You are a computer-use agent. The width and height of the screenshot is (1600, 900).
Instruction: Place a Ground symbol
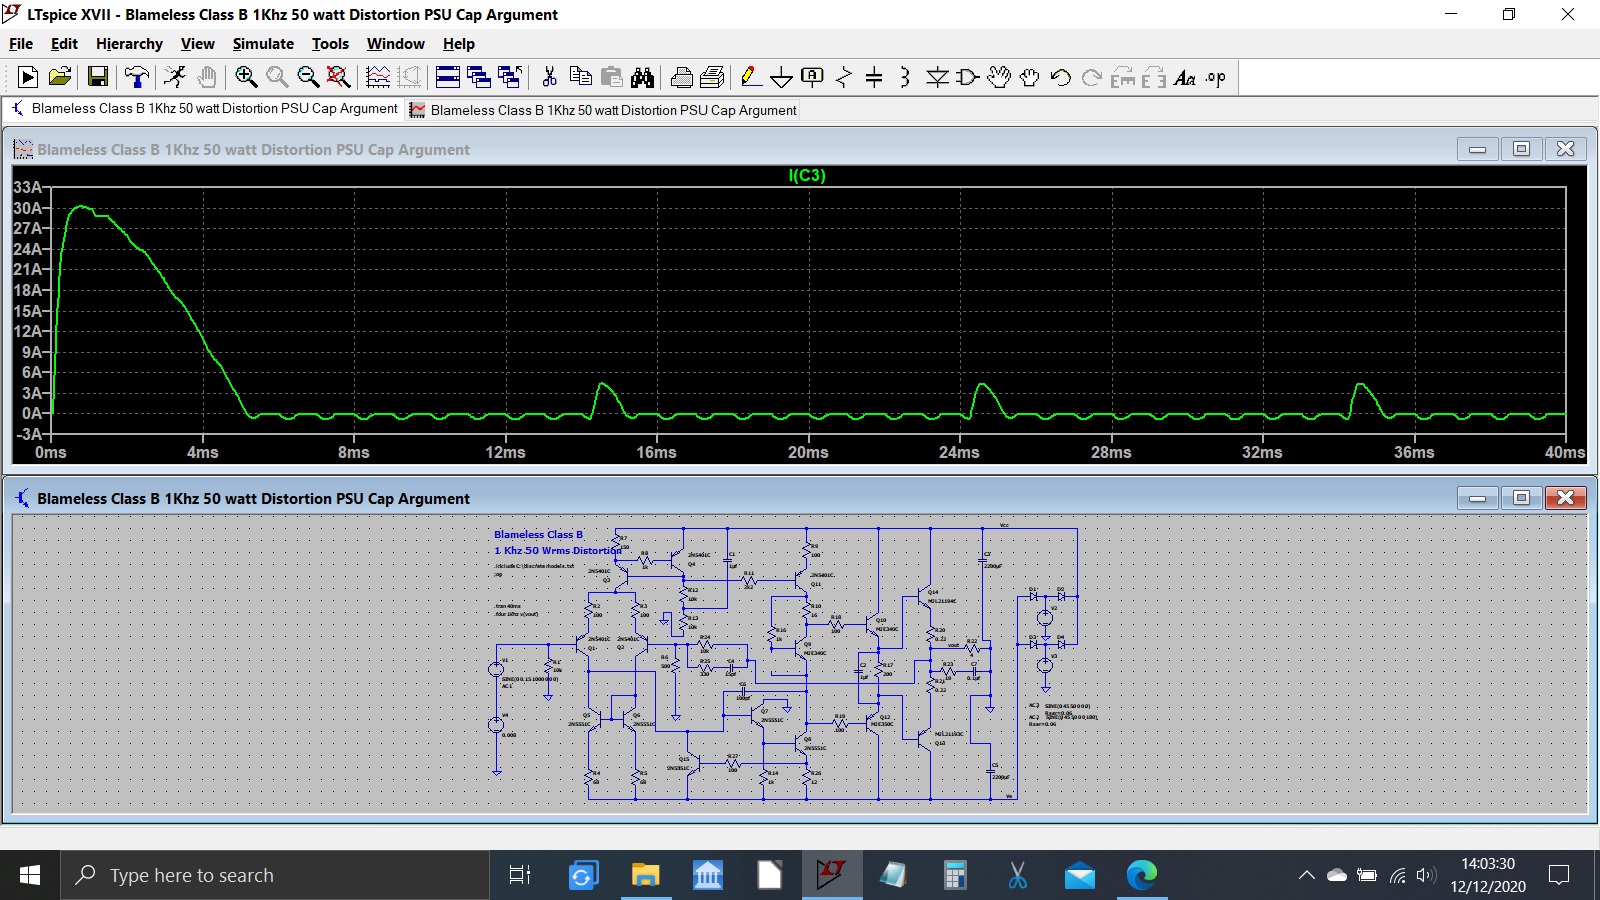coord(782,77)
